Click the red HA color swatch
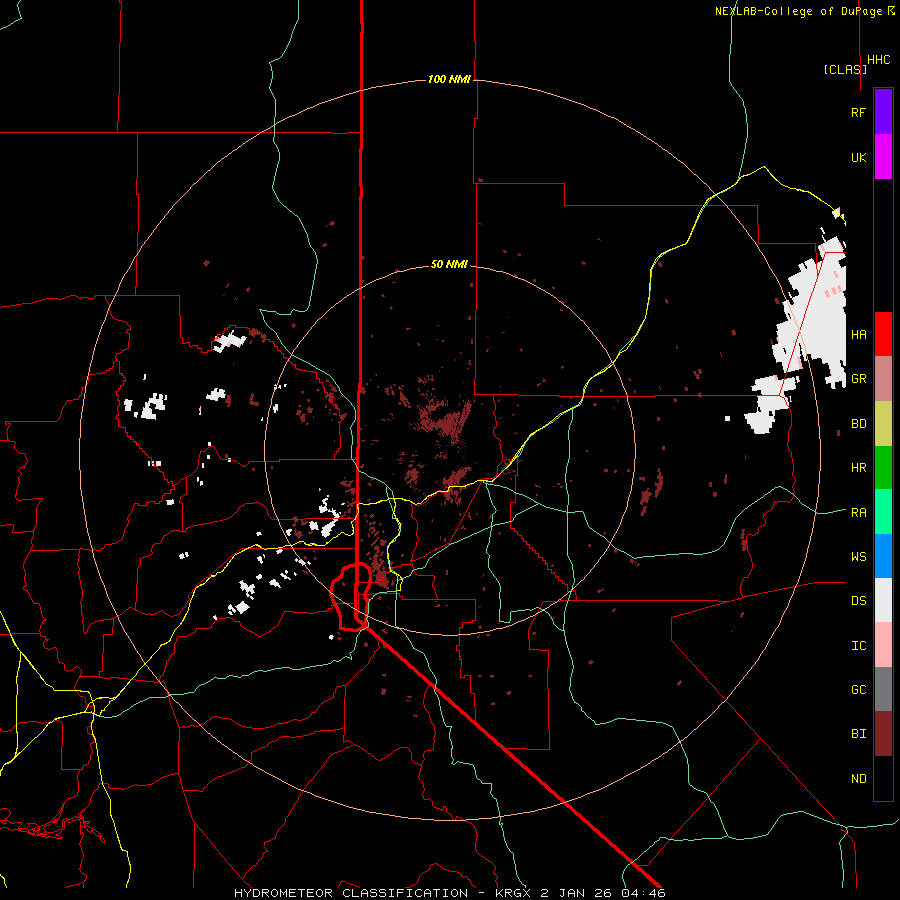The width and height of the screenshot is (900, 900). (x=883, y=334)
